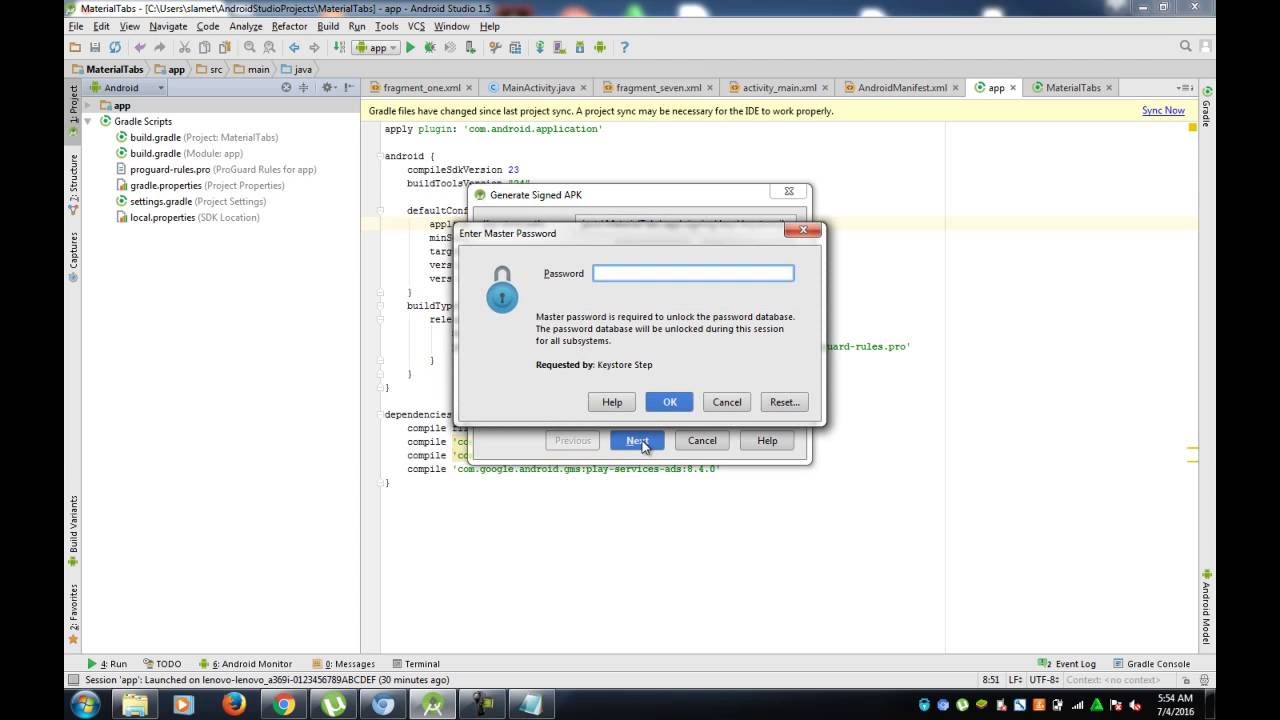Run app with green play icon
1280x720 pixels.
pyautogui.click(x=410, y=47)
